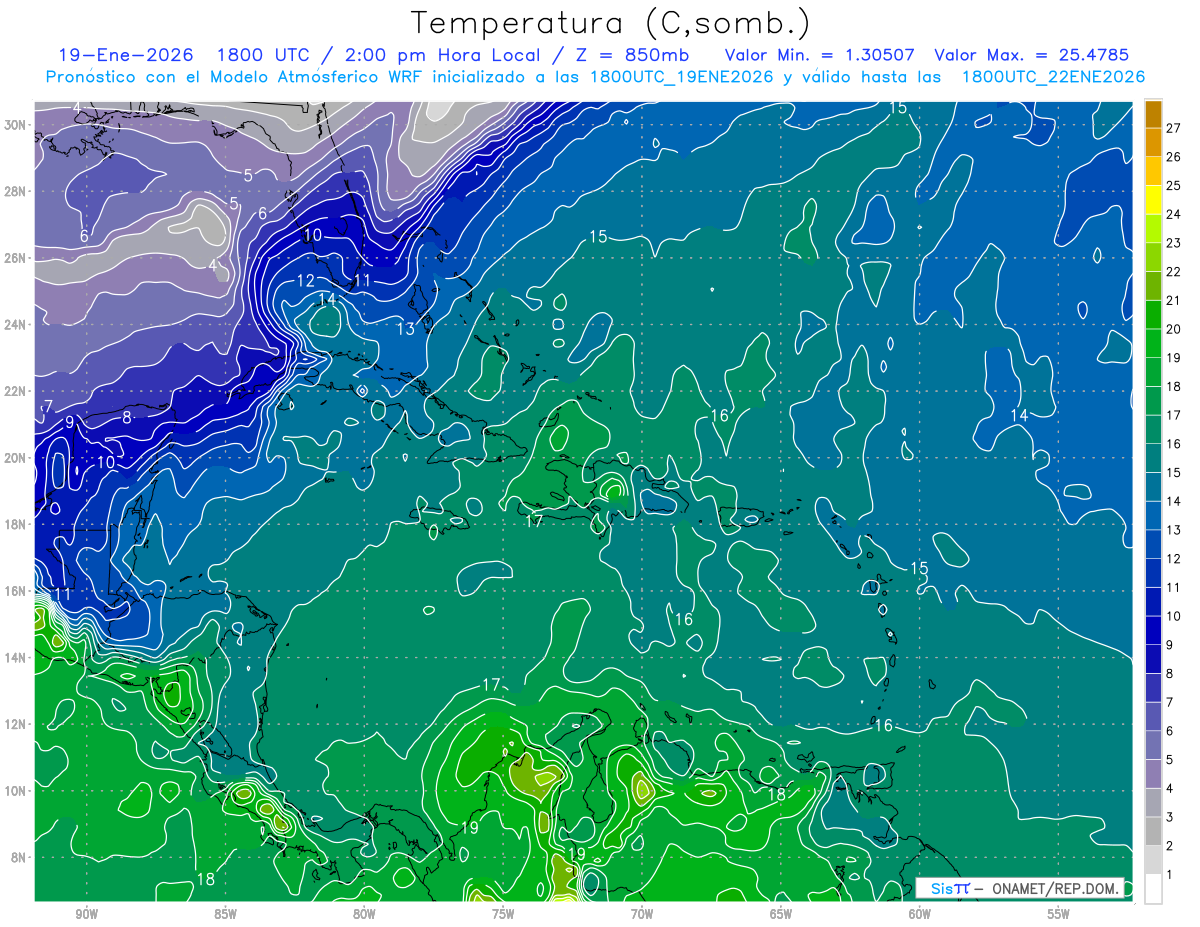Click the "80W" longitude label
This screenshot has width=1200, height=927.
[364, 914]
